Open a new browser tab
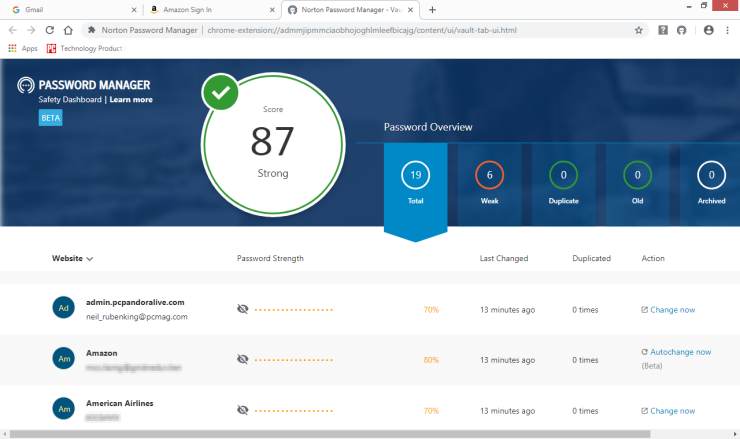This screenshot has height=439, width=740. coord(432,9)
